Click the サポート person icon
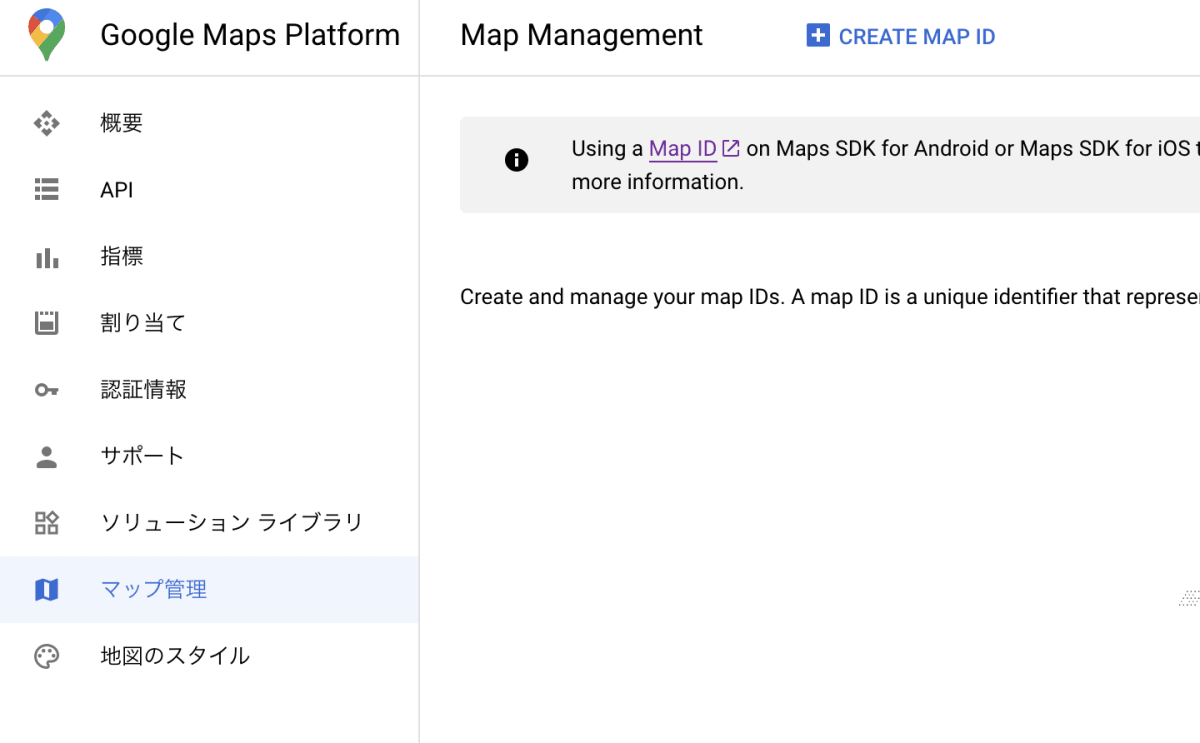Image resolution: width=1200 pixels, height=743 pixels. [47, 457]
